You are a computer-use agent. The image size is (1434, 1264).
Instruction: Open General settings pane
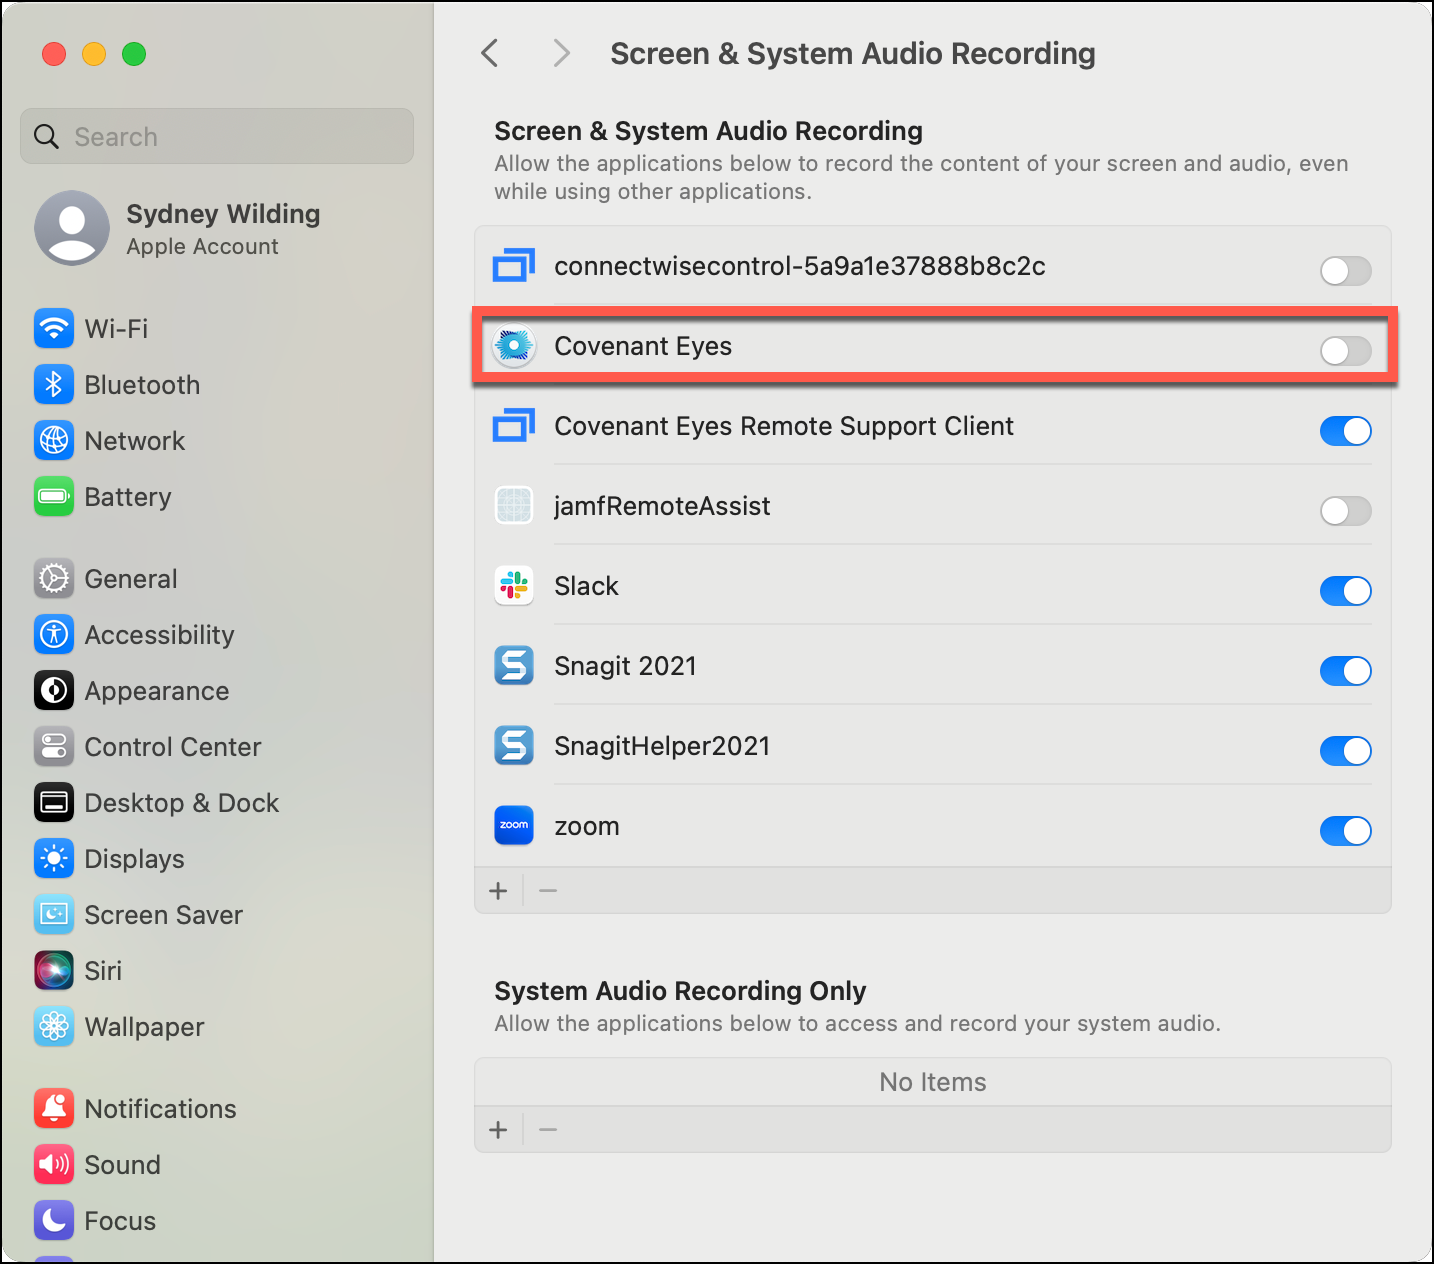(x=130, y=578)
